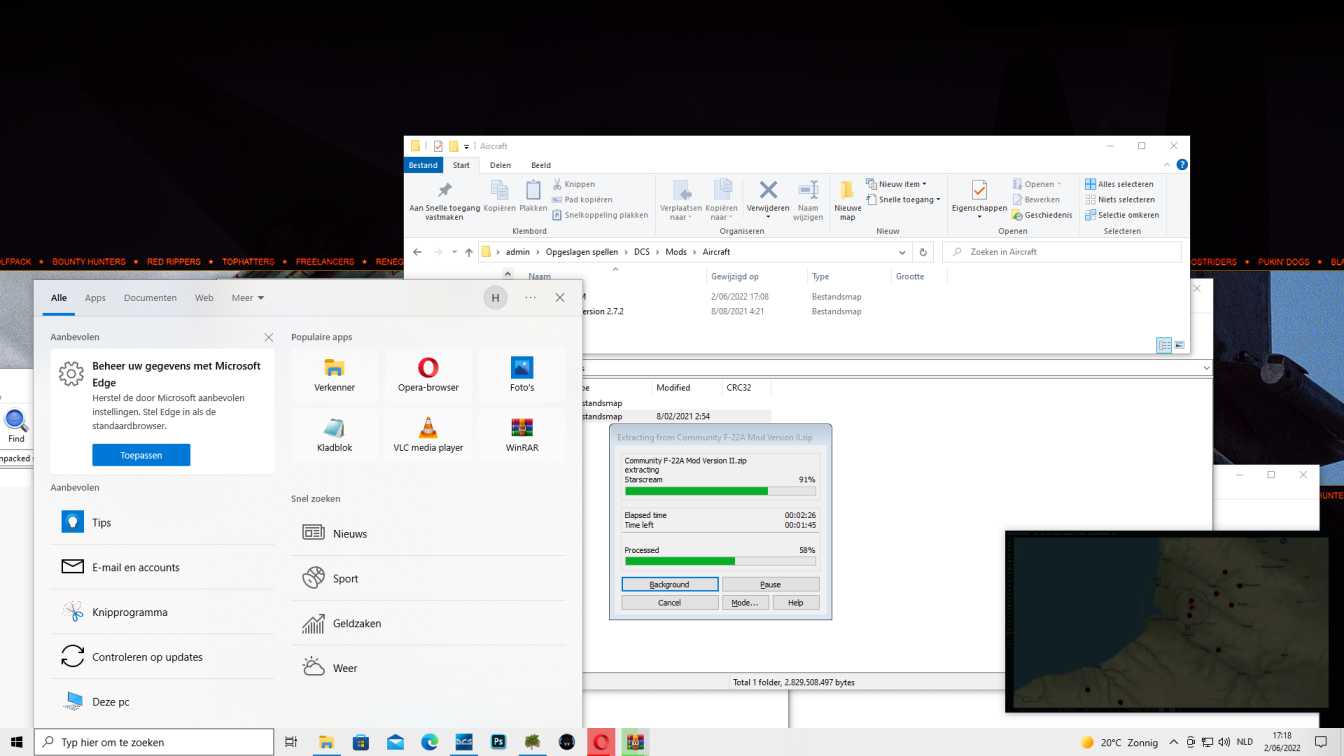
Task: Open Eigenschappen properties icon in ribbon
Action: click(979, 191)
